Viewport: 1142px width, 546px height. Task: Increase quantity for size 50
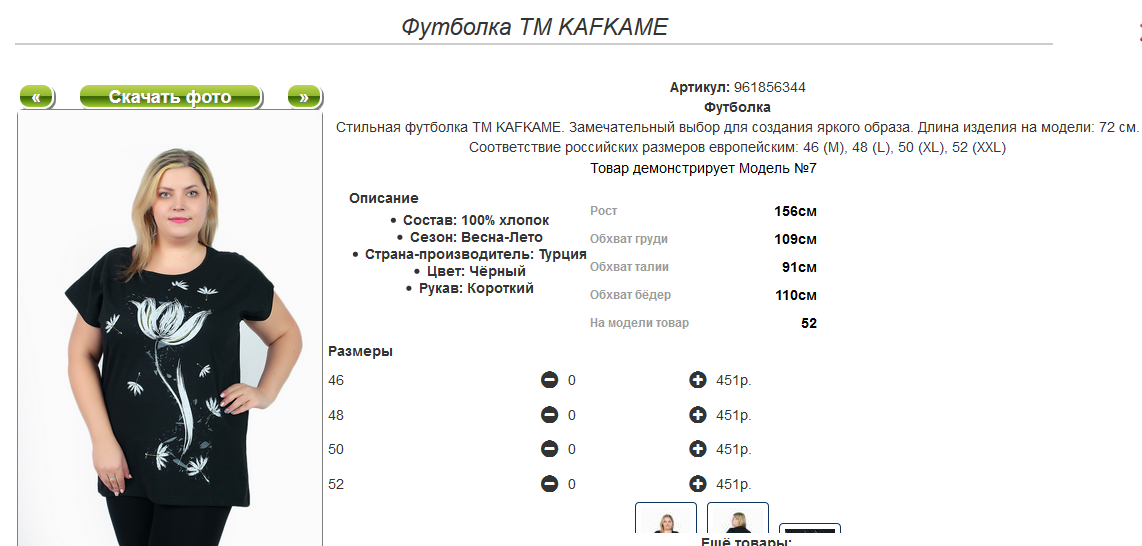tap(698, 449)
